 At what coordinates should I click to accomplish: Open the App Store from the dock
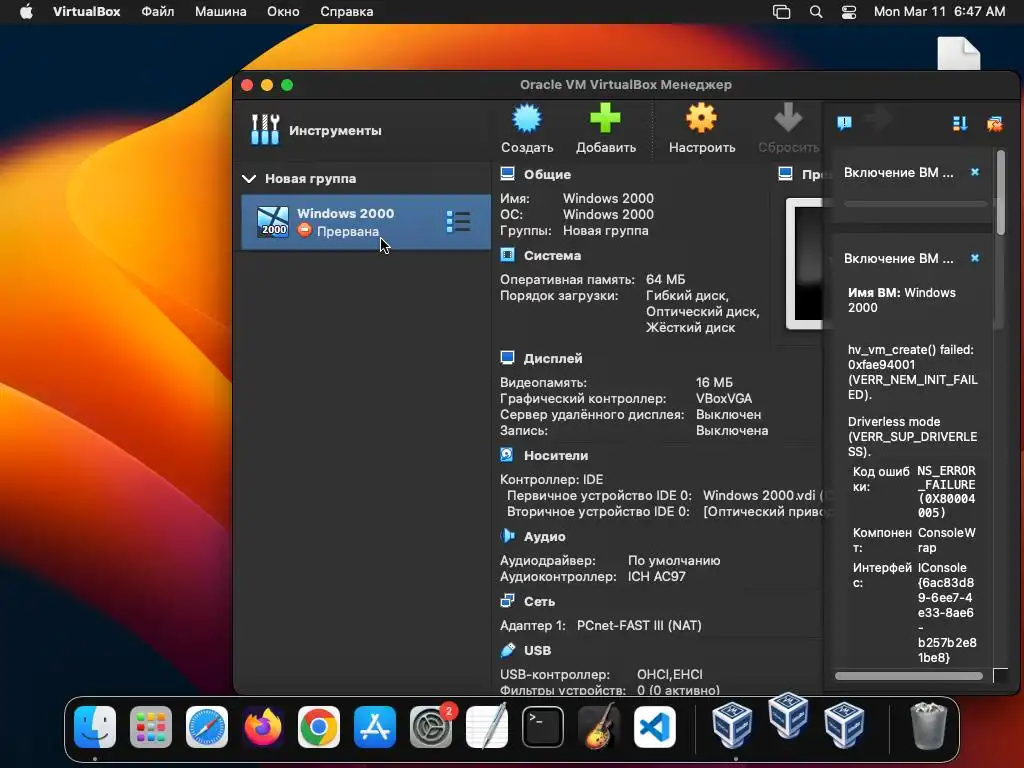tap(375, 727)
